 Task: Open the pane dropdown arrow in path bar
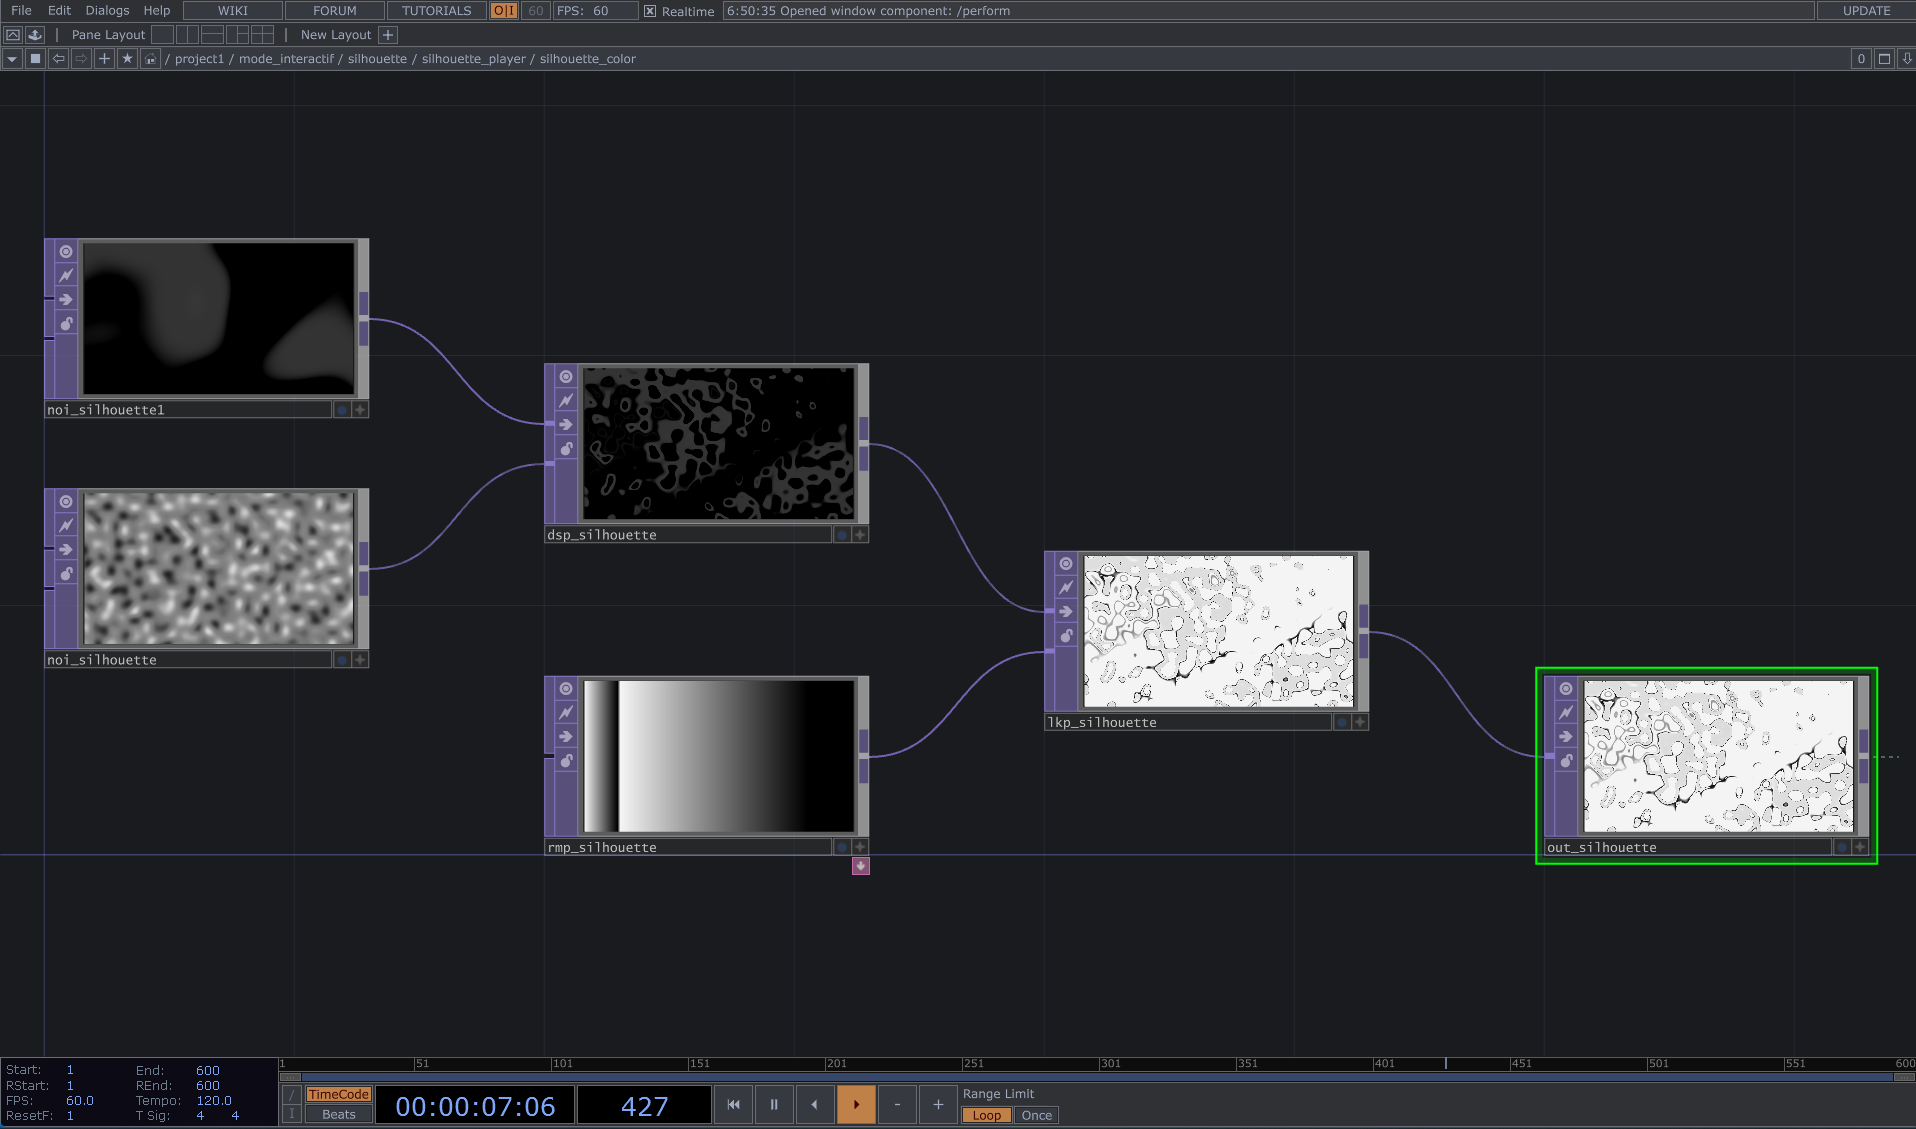coord(12,59)
